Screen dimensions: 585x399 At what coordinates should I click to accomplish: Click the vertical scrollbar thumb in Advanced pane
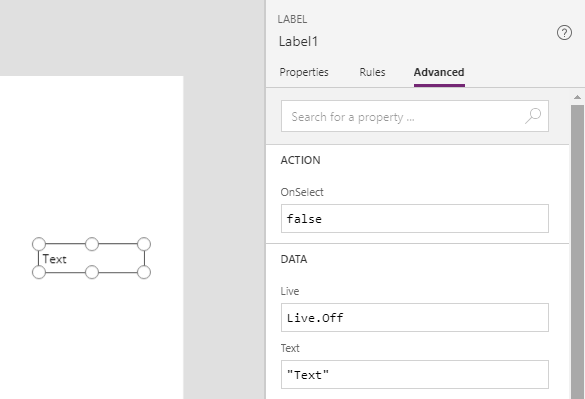[577, 252]
